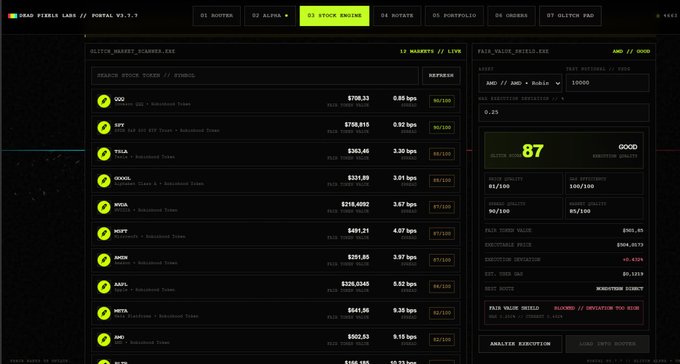The width and height of the screenshot is (680, 364).
Task: Click the Analyze Execution button
Action: [520, 344]
